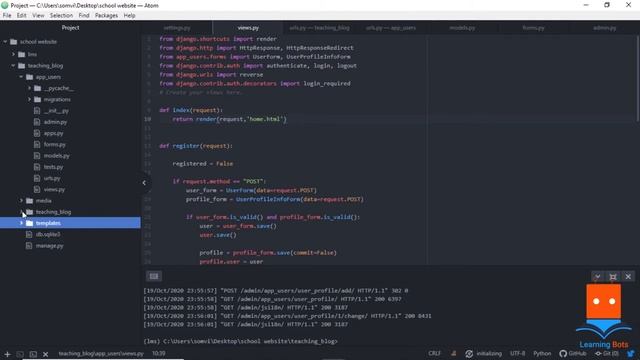640x360 pixels.
Task: Expand the migrations folder arrow
Action: click(29, 99)
